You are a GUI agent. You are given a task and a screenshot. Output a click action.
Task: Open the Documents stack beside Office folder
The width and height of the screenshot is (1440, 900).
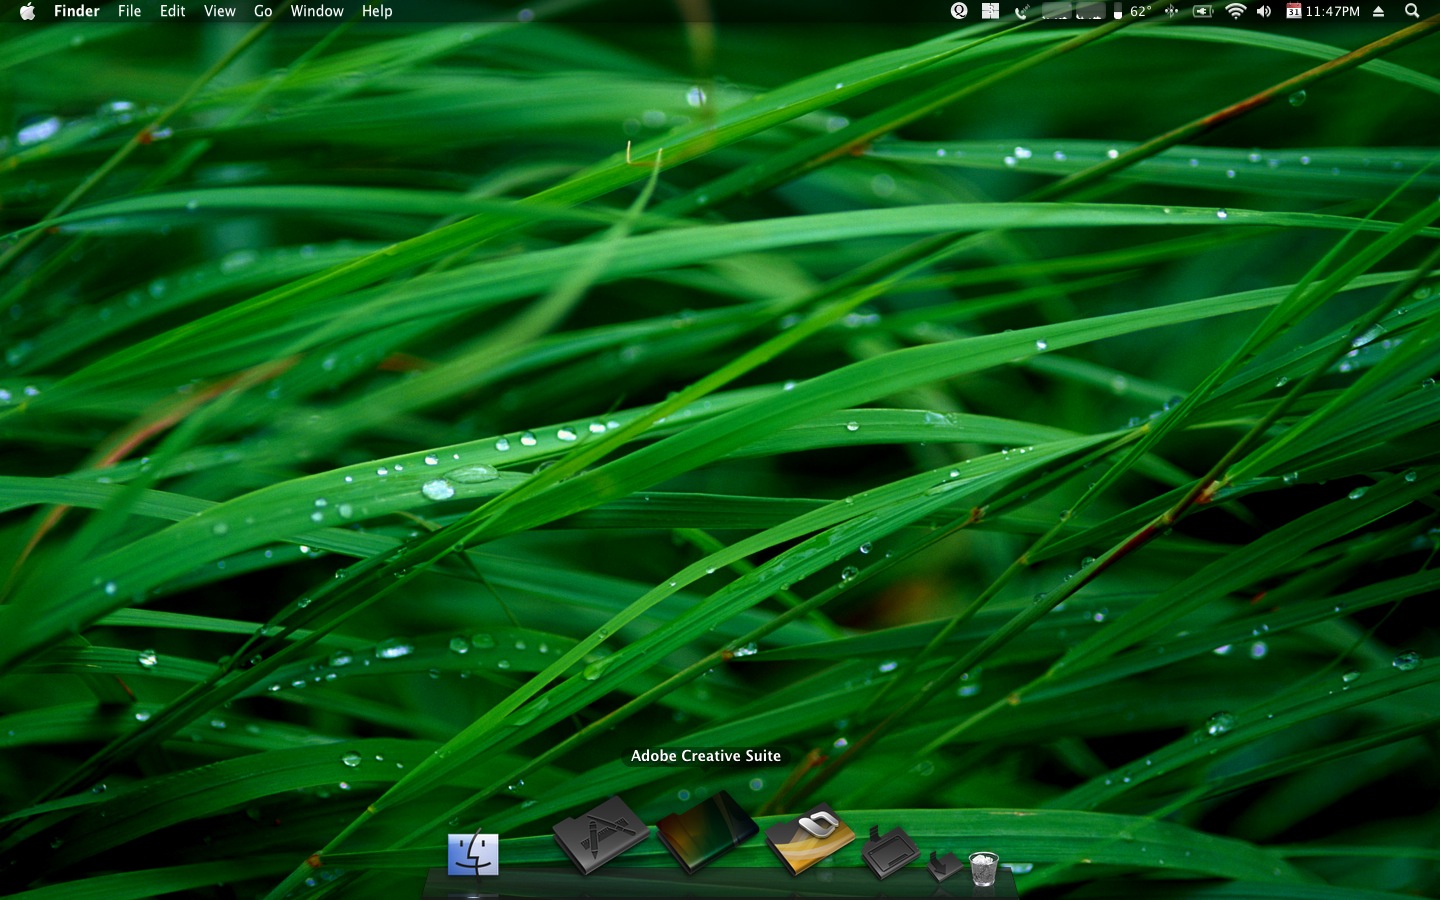(x=890, y=852)
